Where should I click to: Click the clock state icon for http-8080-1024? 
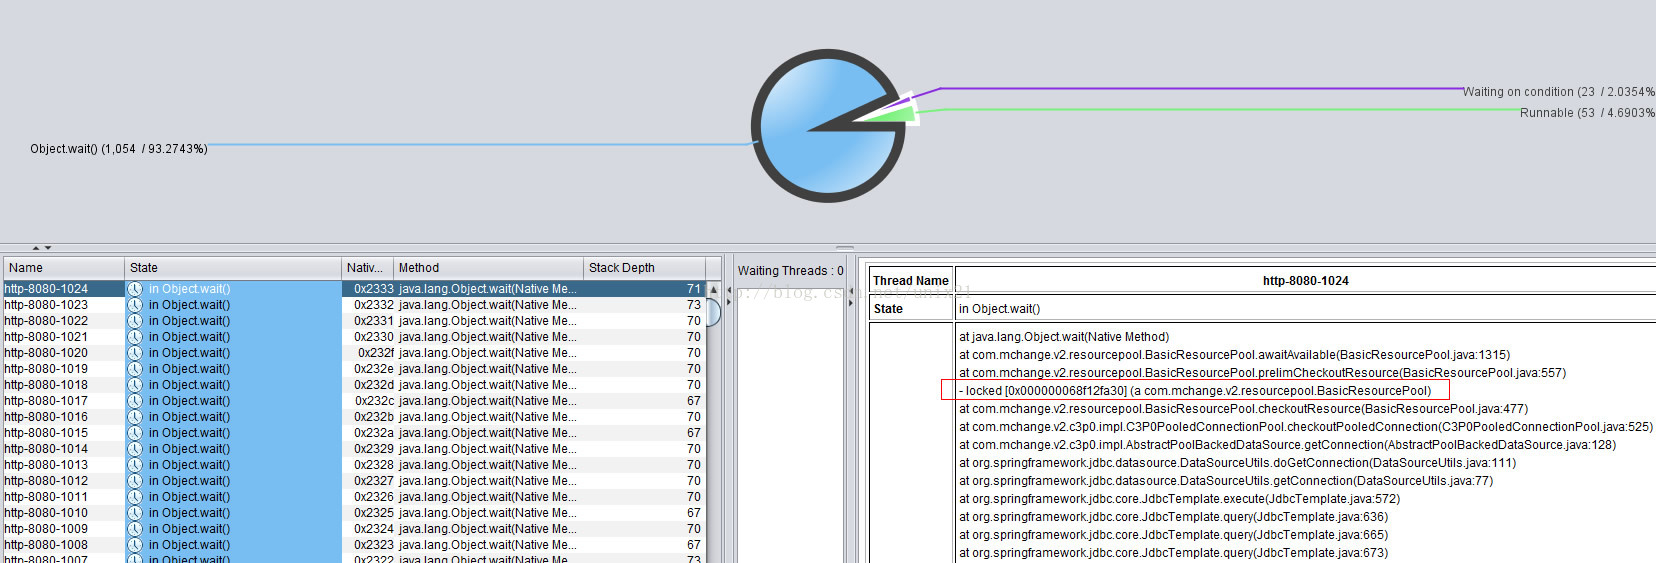click(135, 289)
